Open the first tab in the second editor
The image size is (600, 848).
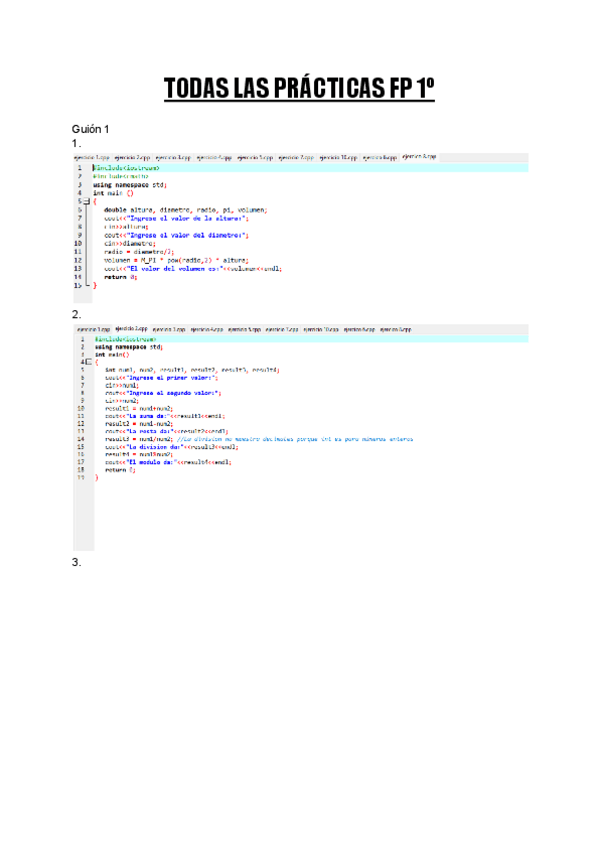click(x=94, y=328)
